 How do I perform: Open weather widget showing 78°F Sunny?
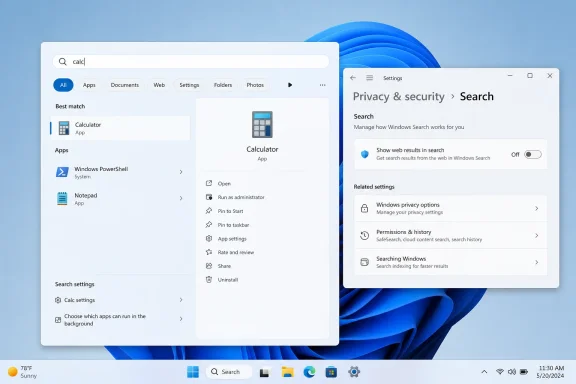click(23, 372)
